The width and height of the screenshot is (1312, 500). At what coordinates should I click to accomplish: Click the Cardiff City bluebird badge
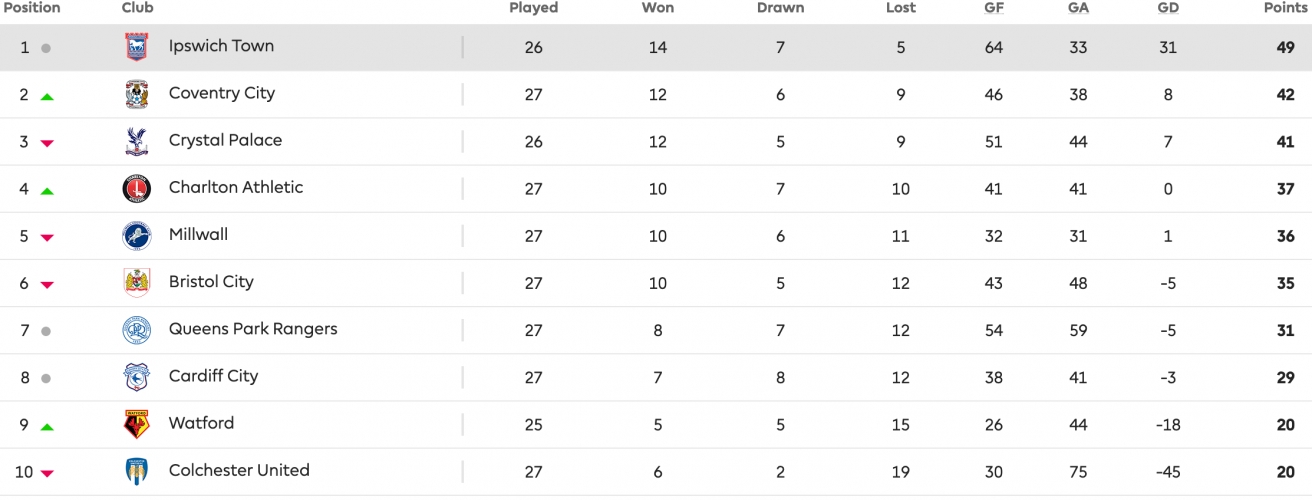pos(136,376)
